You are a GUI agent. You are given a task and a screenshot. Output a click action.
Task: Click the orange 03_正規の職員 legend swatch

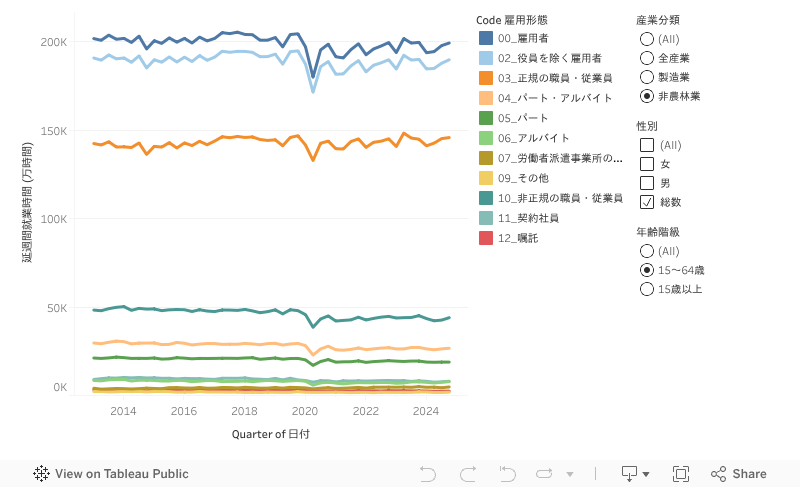click(486, 78)
